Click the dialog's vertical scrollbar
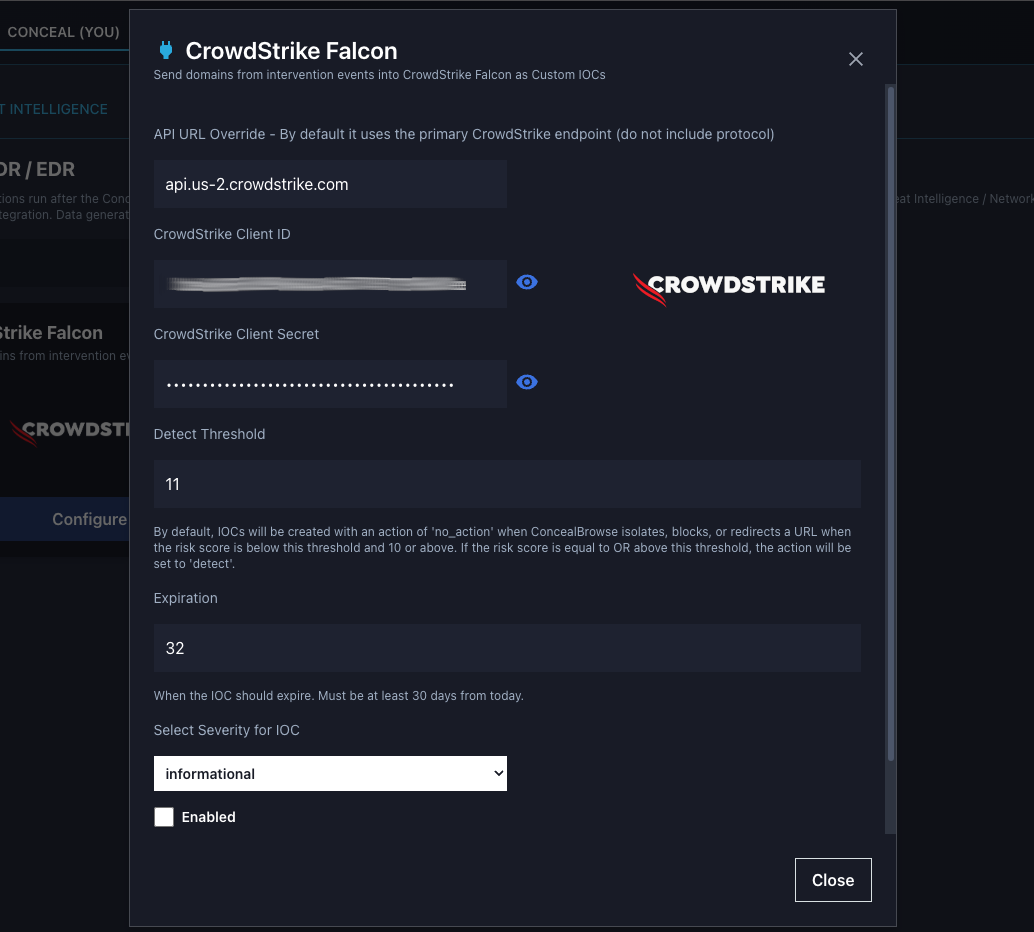The width and height of the screenshot is (1034, 932). click(x=889, y=420)
